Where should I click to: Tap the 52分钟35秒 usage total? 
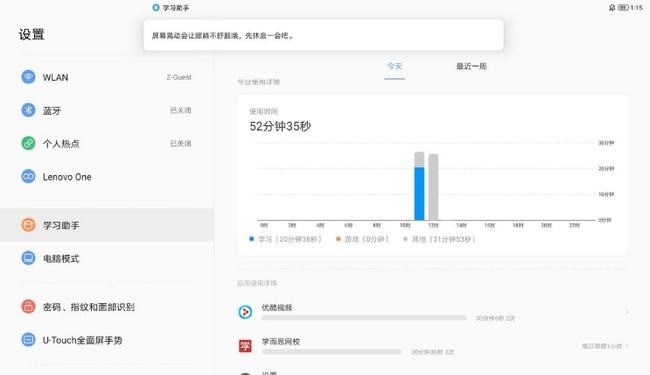pos(280,126)
